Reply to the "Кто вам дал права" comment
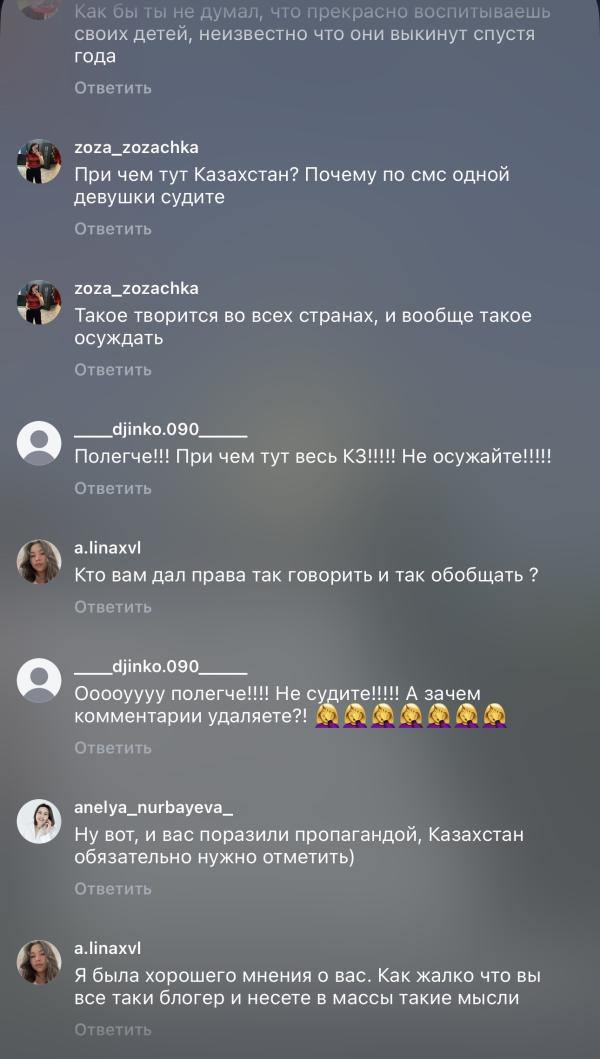600x1059 pixels. [x=113, y=607]
